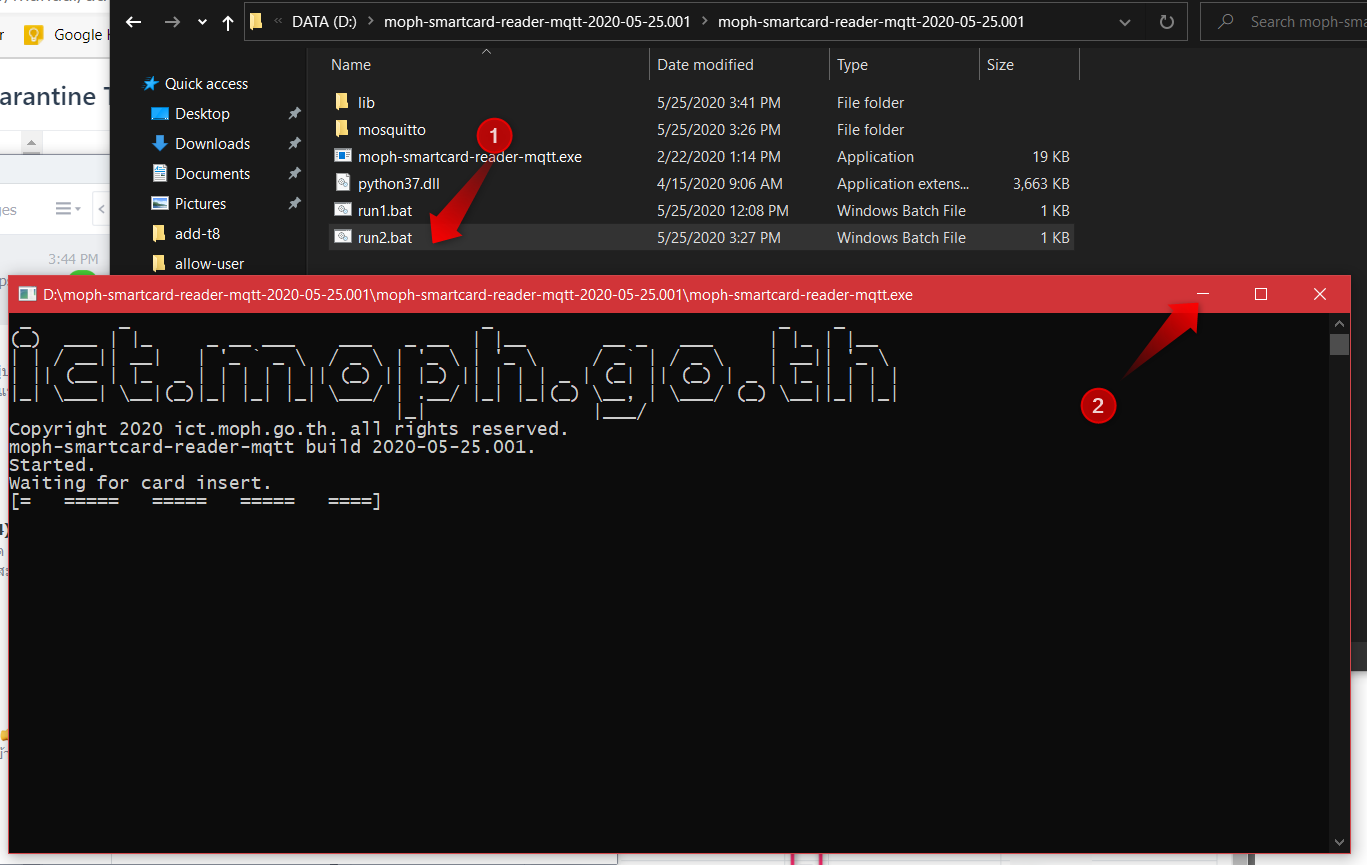Click second path segment in address bar
1367x865 pixels.
click(x=537, y=21)
